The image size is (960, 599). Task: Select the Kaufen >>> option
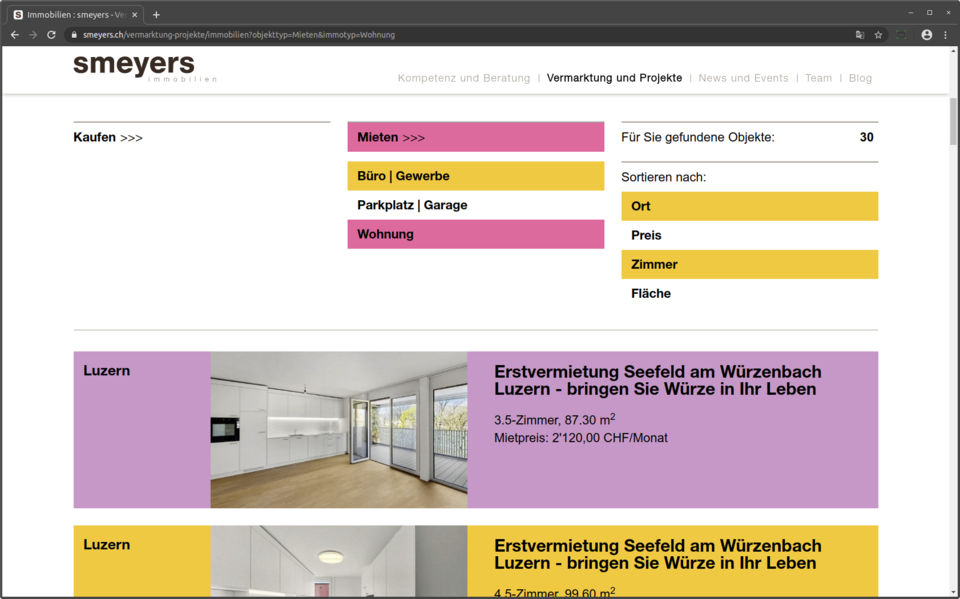coord(108,137)
